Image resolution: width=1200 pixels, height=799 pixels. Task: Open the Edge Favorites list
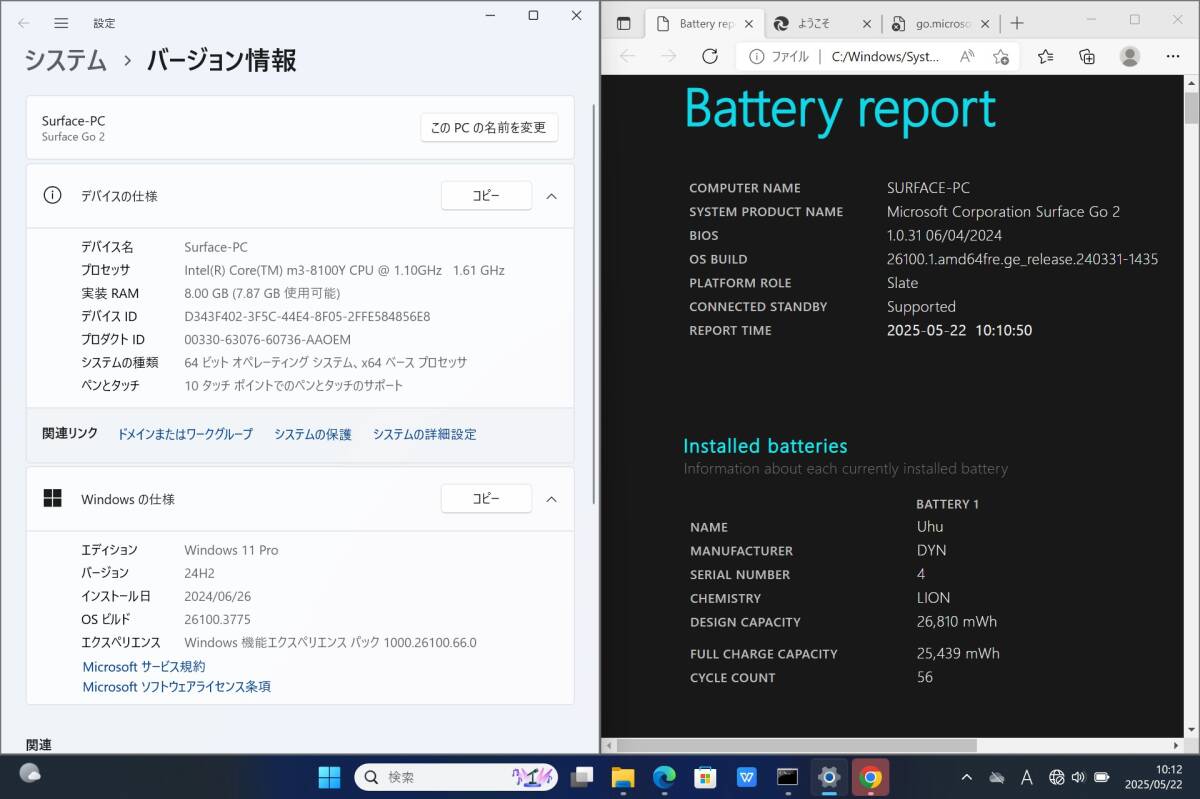(1046, 56)
